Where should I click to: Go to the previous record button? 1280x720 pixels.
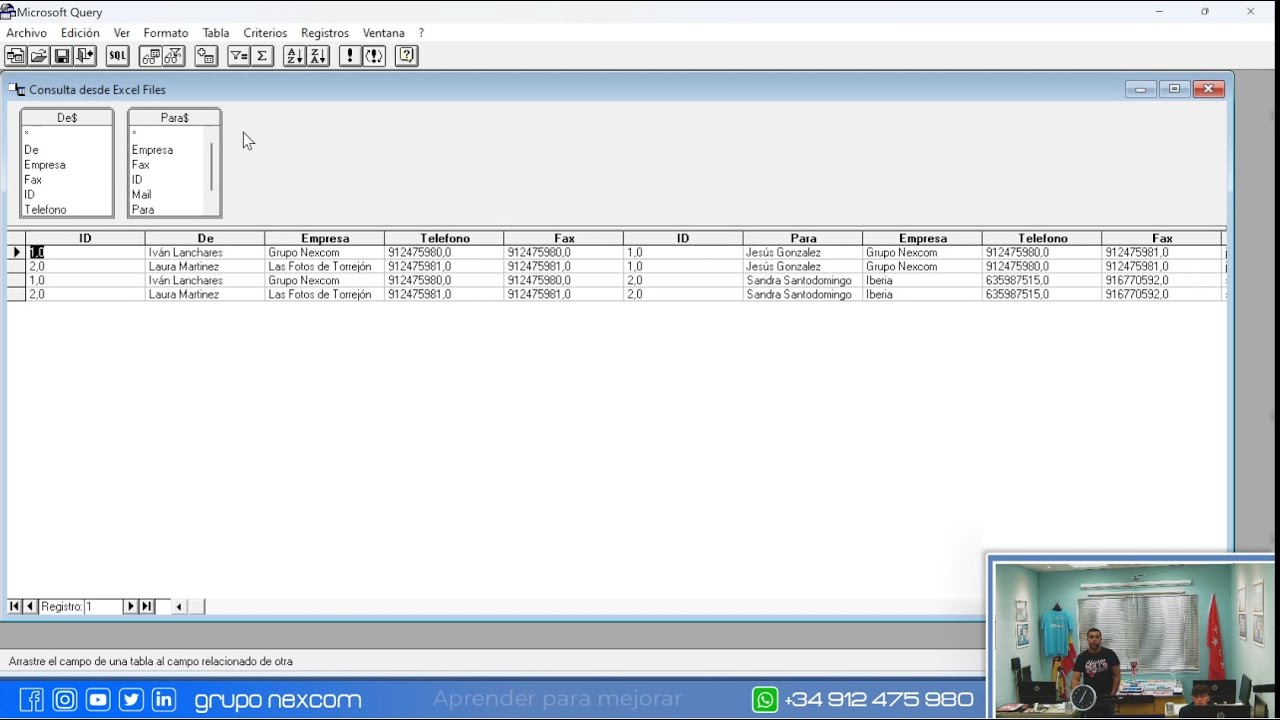pos(30,606)
